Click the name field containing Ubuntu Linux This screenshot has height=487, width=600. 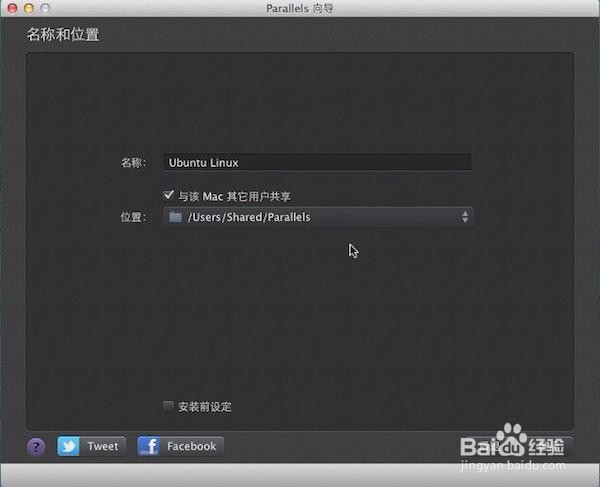coord(317,162)
